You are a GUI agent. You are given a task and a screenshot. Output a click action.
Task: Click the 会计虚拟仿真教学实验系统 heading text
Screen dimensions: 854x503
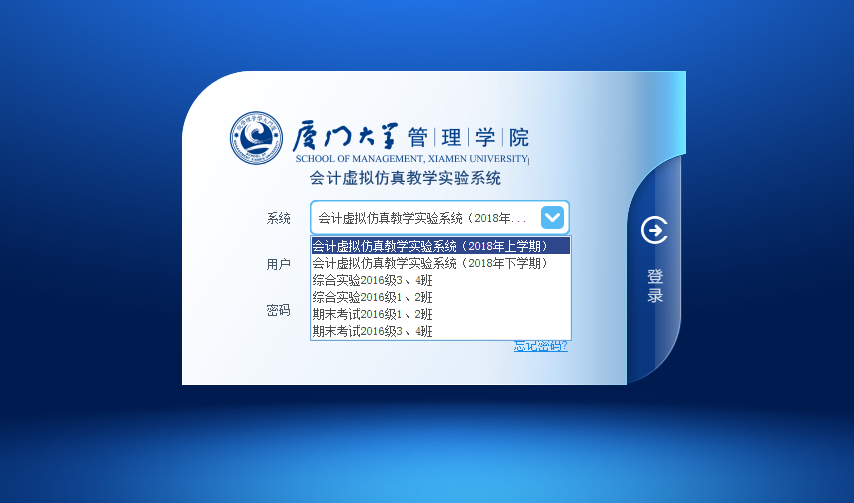pos(405,178)
